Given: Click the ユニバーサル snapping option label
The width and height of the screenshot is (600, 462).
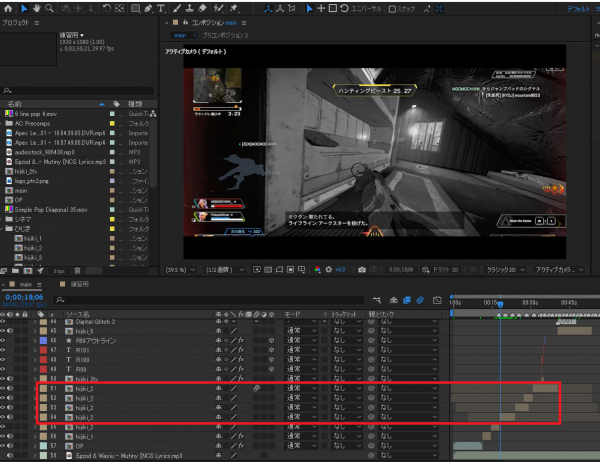Looking at the screenshot, I should coord(366,8).
